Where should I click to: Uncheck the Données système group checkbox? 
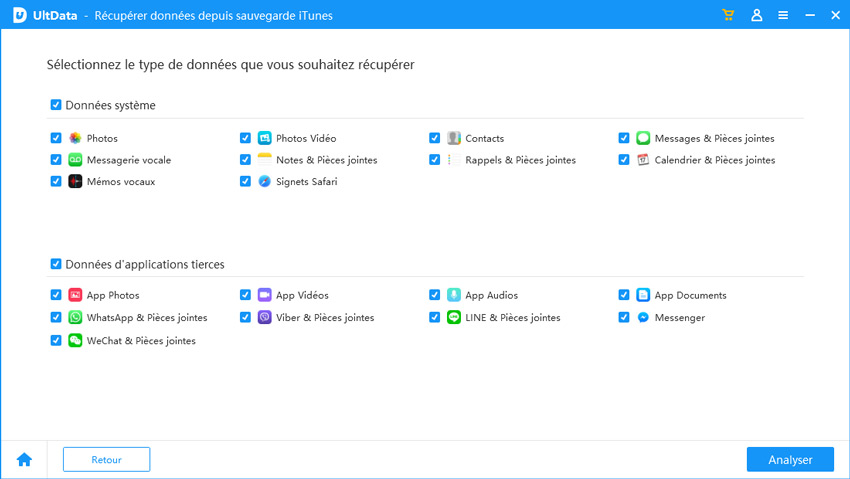pyautogui.click(x=56, y=104)
